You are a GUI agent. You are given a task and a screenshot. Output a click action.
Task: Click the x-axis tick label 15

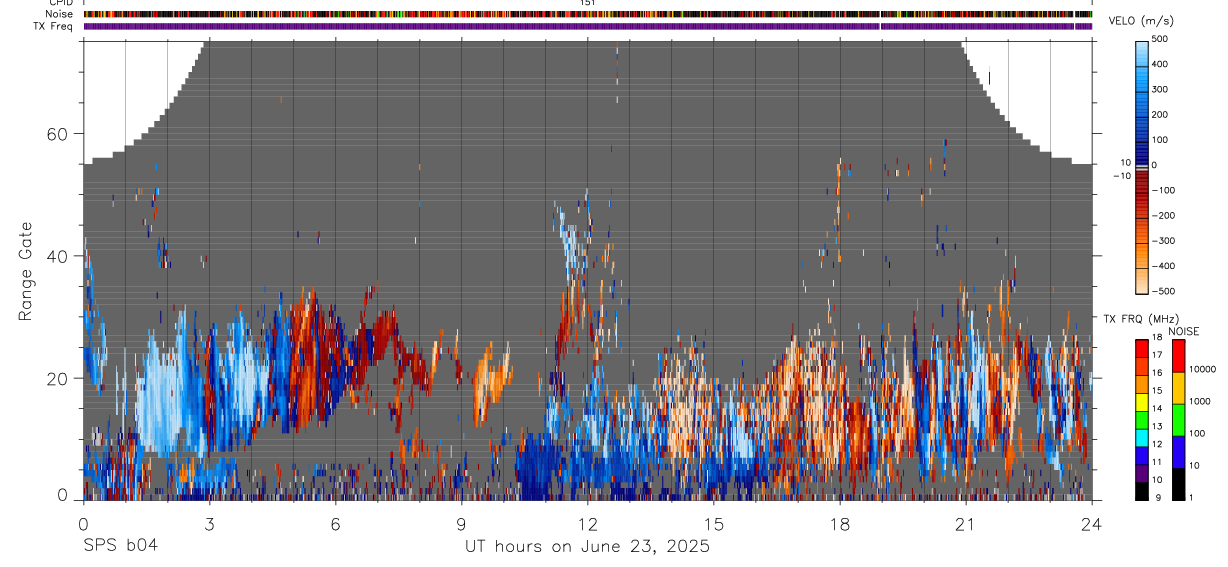tap(714, 523)
